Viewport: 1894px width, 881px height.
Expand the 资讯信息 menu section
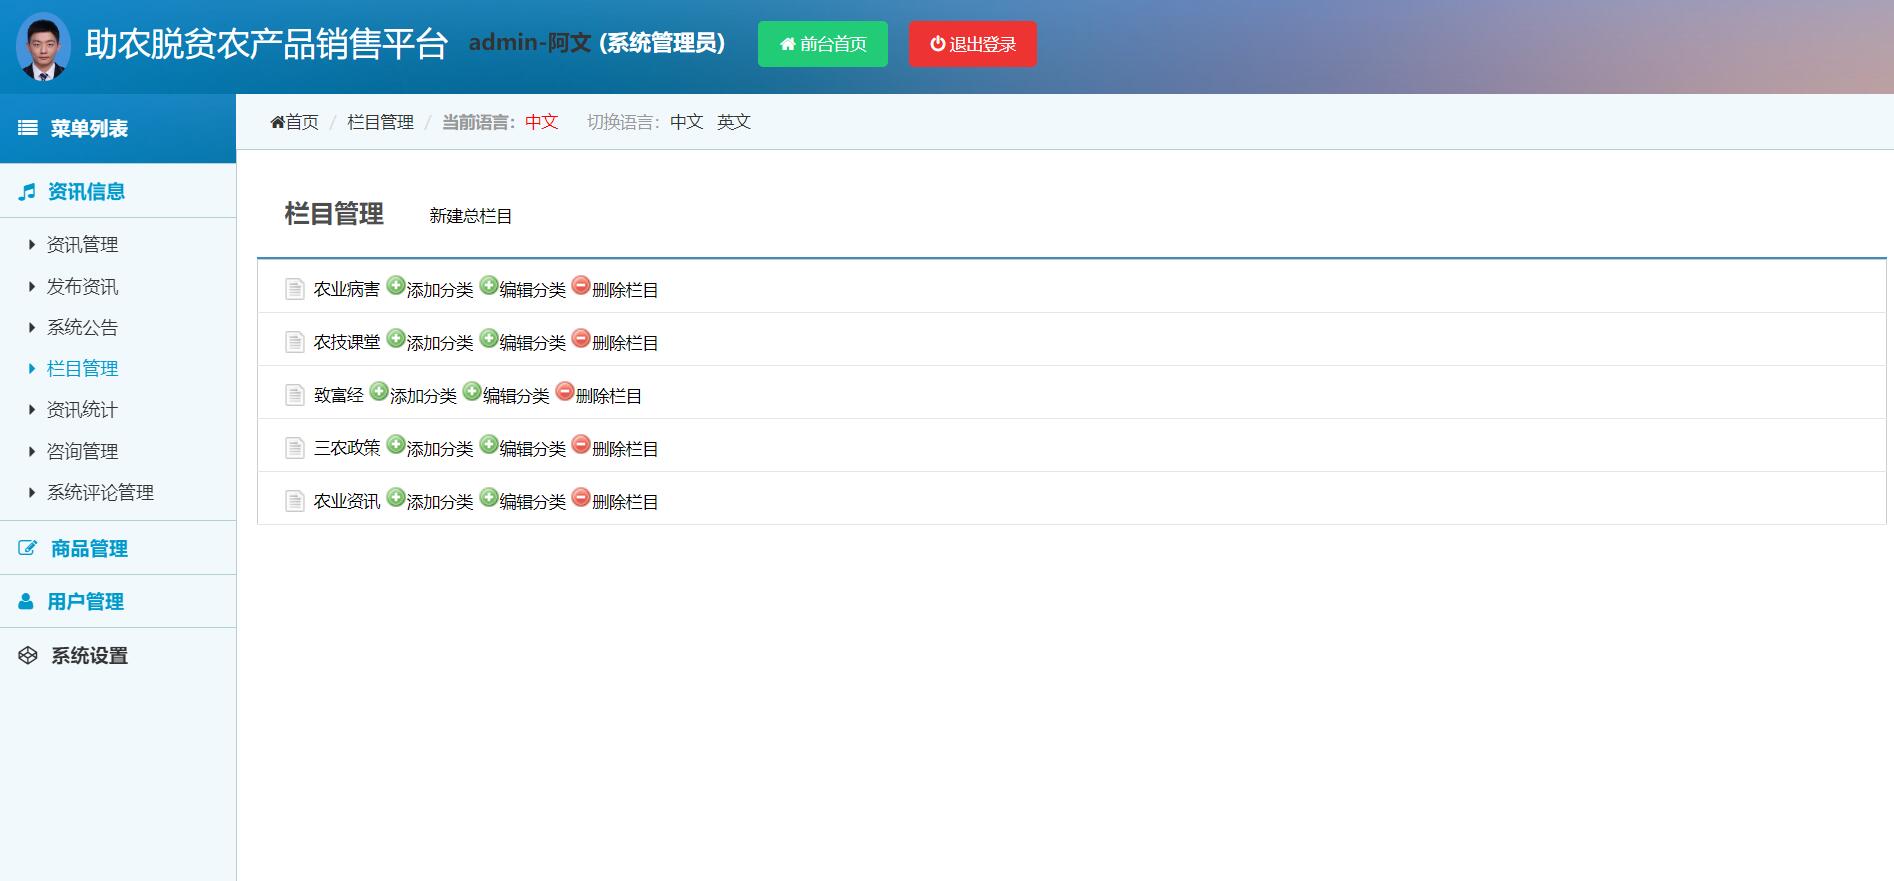coord(118,192)
